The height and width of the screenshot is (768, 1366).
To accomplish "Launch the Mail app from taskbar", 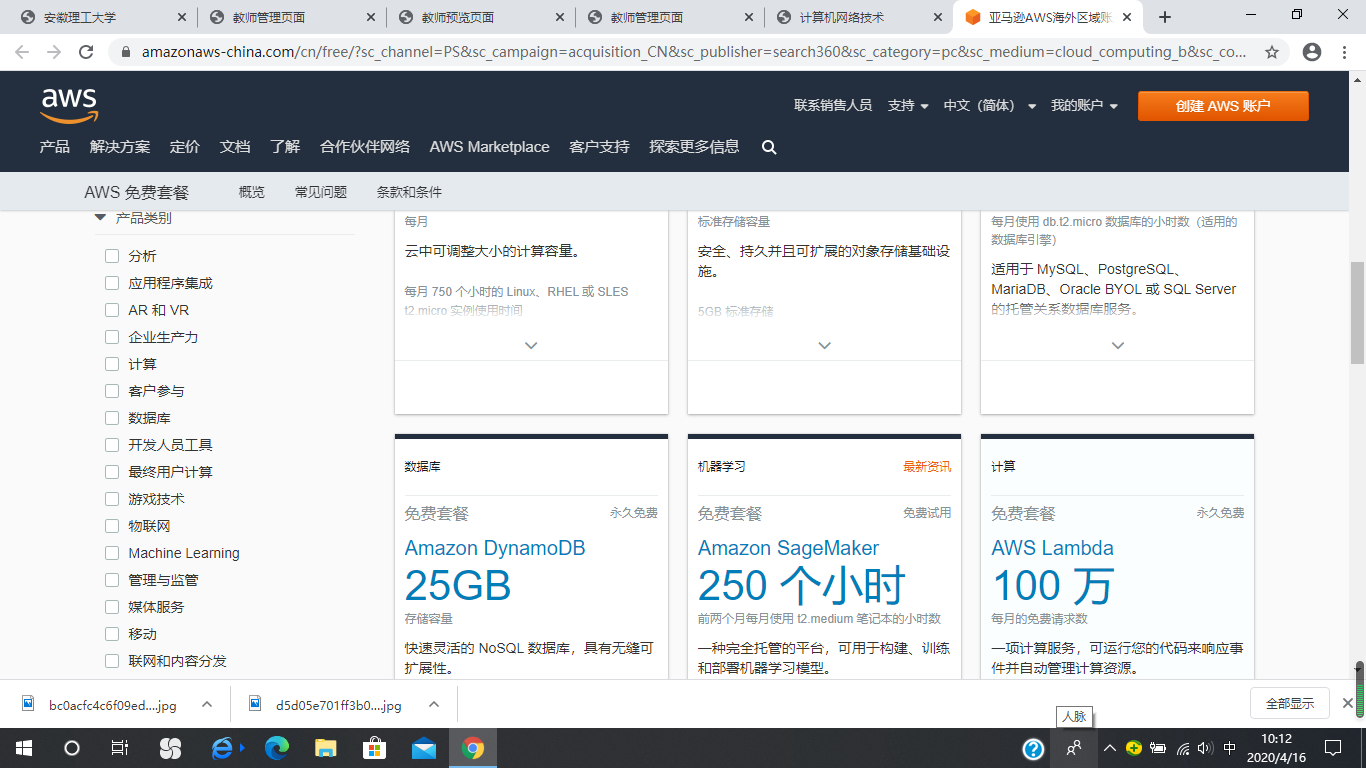I will click(424, 748).
